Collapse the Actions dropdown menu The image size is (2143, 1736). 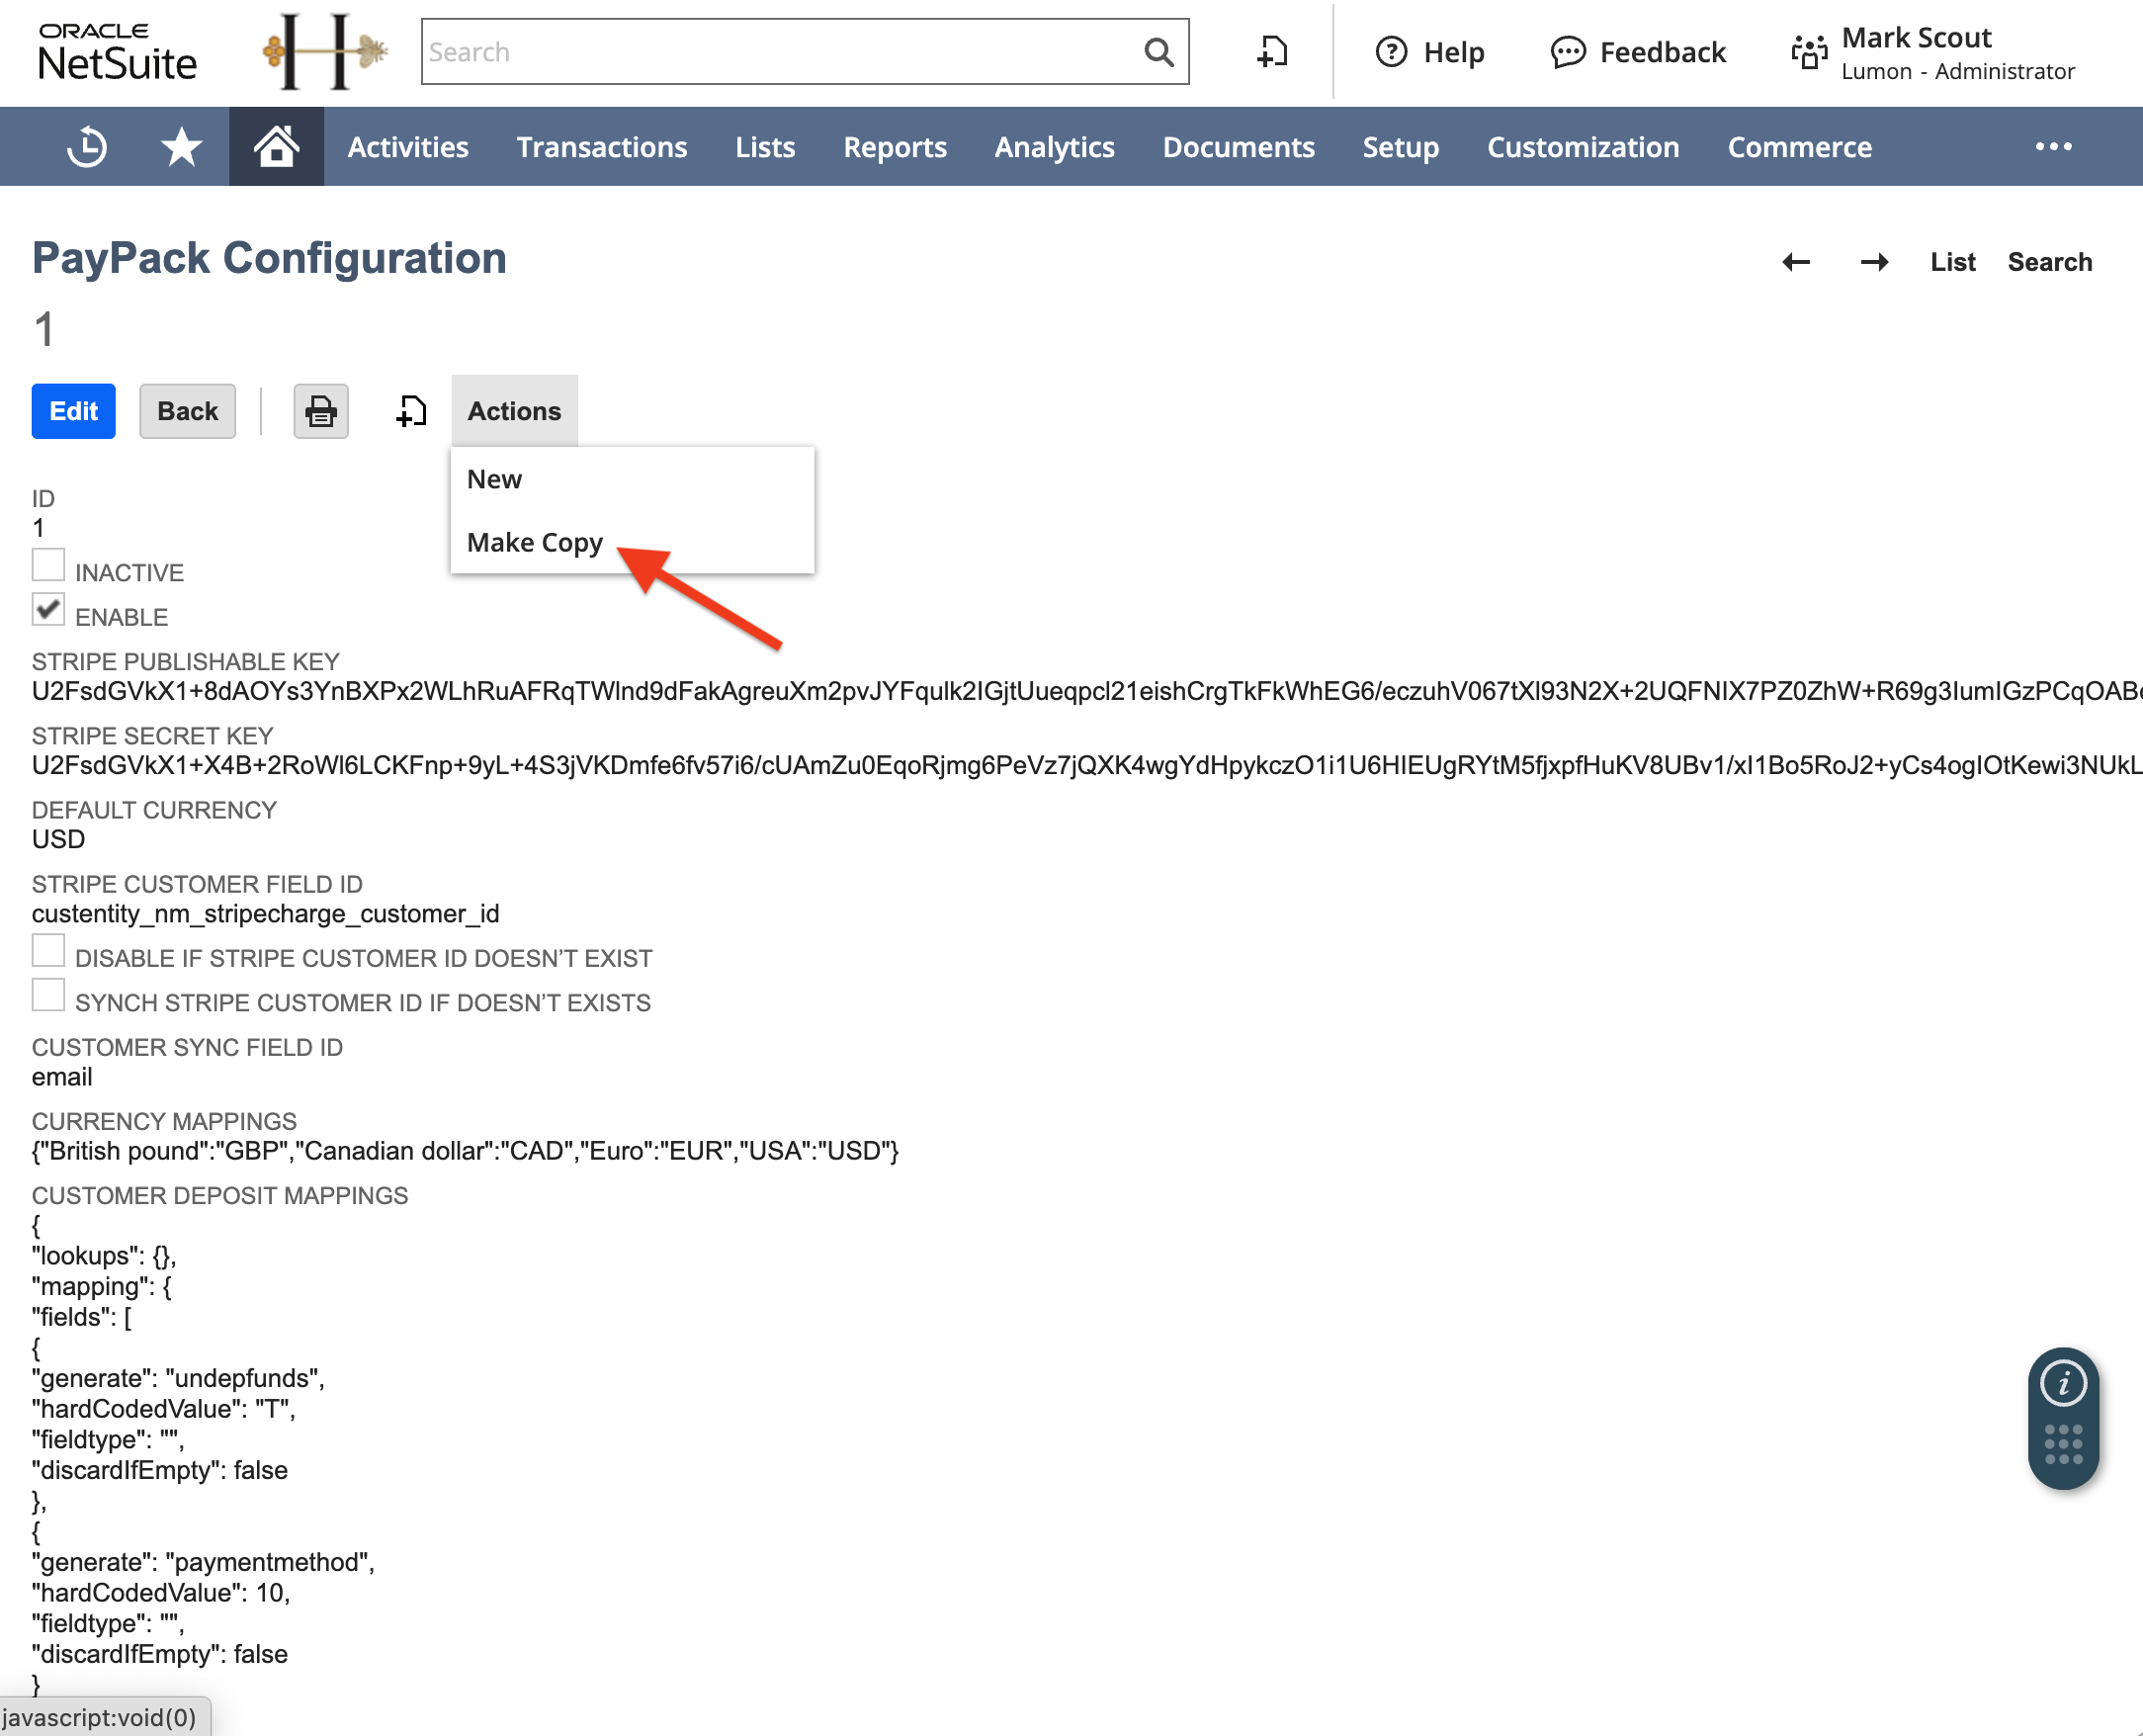coord(514,411)
